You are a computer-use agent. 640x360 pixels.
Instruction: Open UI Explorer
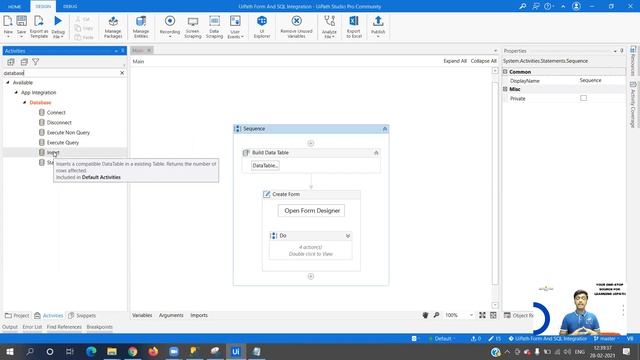point(262,27)
